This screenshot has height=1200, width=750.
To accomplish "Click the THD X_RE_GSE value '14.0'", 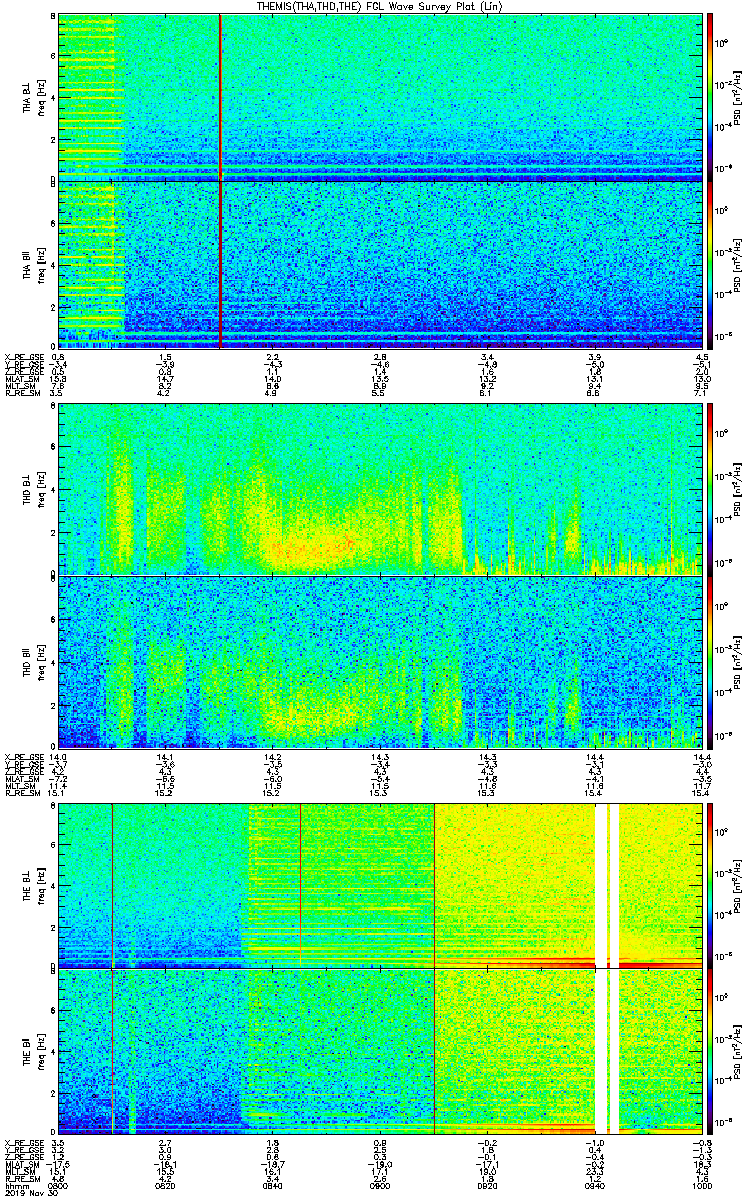I will (59, 758).
